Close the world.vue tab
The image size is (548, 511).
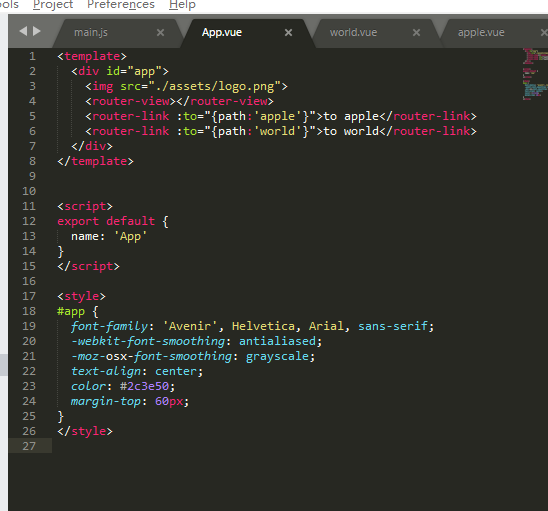click(x=416, y=33)
